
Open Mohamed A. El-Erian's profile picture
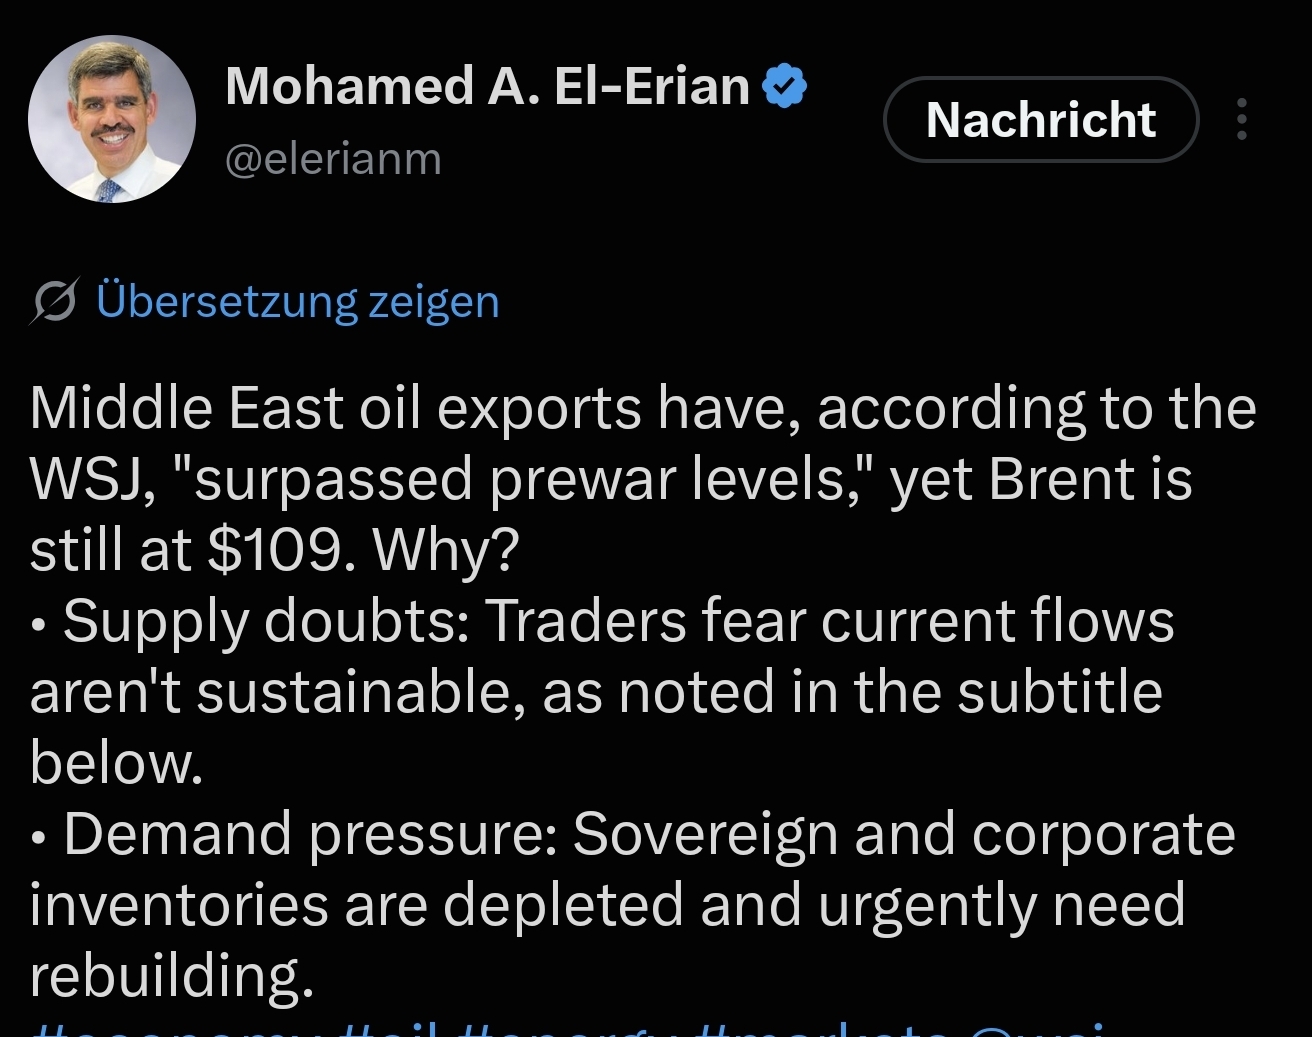[x=112, y=119]
